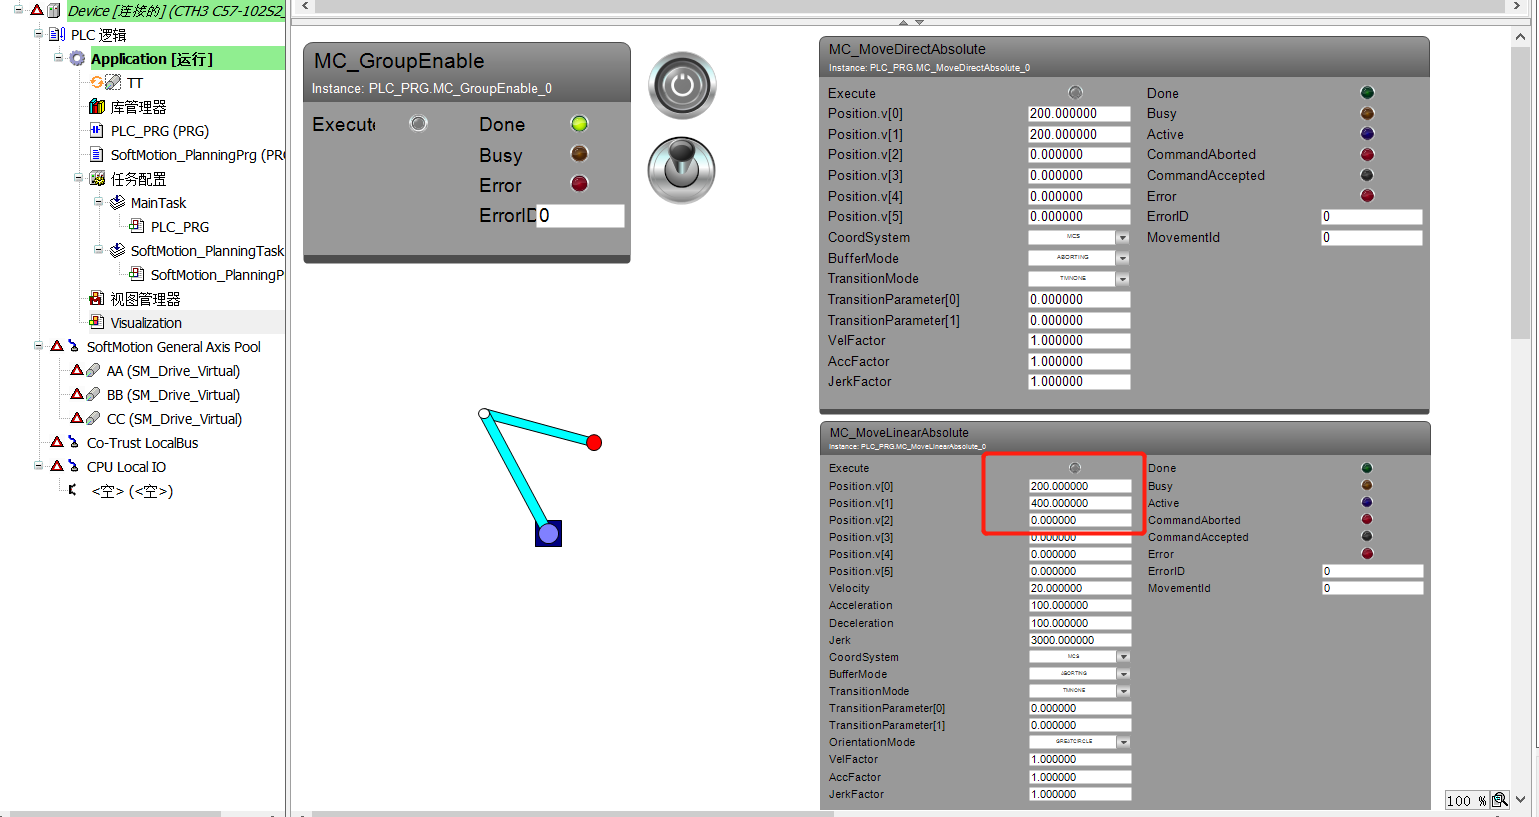Select the SoftMotion_PlanningTask item
Screen dimensions: 1539x817
click(207, 251)
